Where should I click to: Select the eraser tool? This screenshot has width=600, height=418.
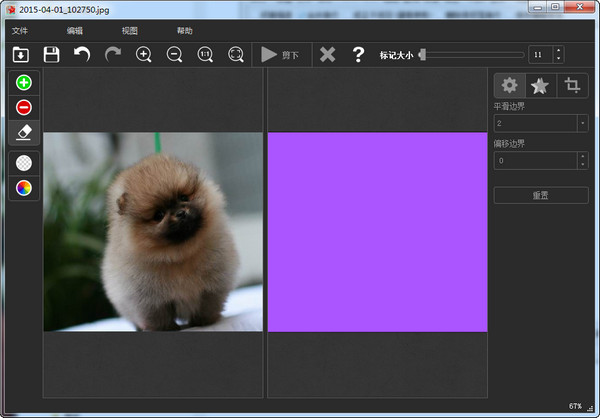click(x=24, y=132)
